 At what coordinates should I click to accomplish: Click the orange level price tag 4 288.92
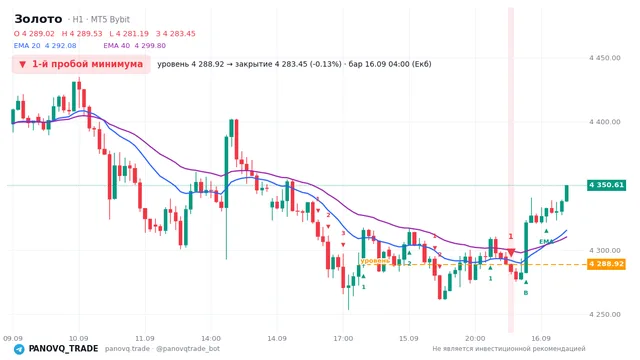tap(606, 264)
